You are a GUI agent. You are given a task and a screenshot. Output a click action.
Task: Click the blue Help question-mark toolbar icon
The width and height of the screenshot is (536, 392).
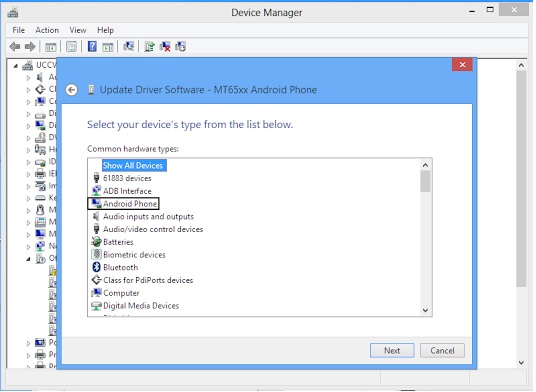coord(92,46)
